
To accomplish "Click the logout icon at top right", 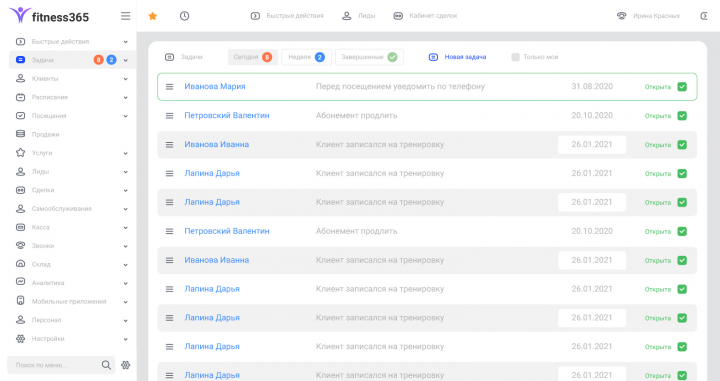I will click(x=704, y=16).
